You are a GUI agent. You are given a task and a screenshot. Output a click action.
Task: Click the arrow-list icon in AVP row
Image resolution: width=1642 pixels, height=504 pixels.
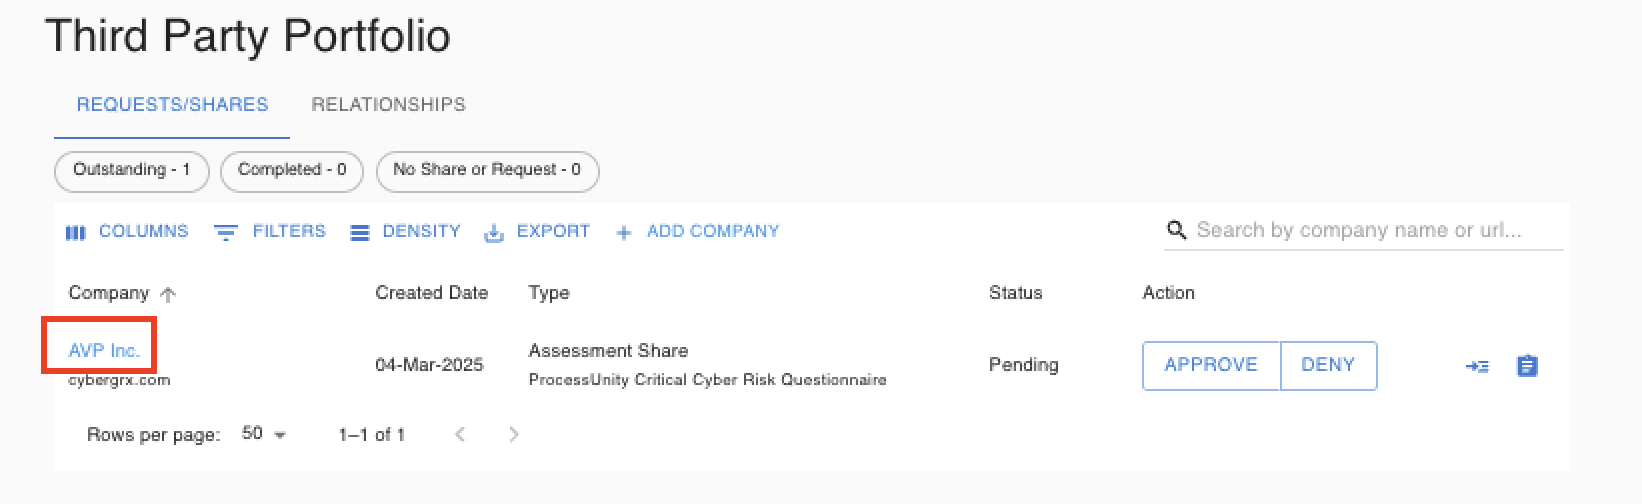1477,366
